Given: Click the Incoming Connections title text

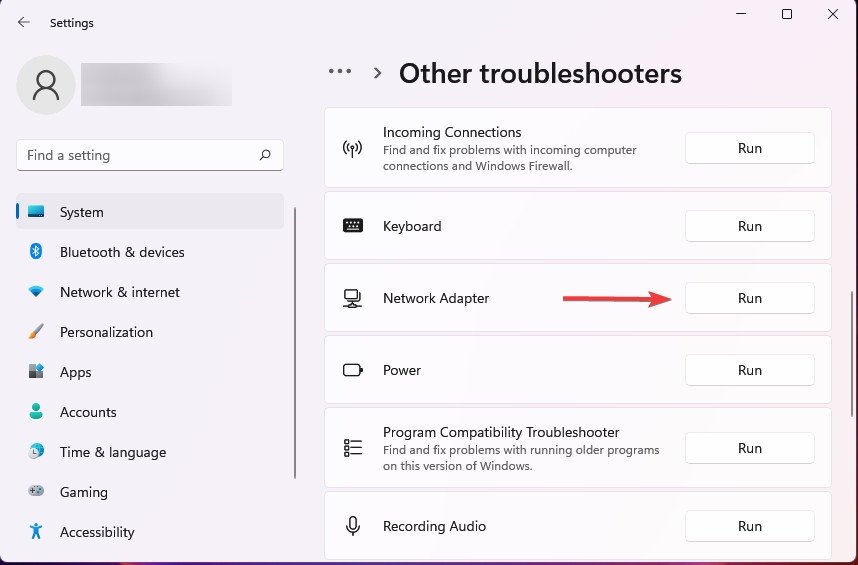Looking at the screenshot, I should 452,132.
